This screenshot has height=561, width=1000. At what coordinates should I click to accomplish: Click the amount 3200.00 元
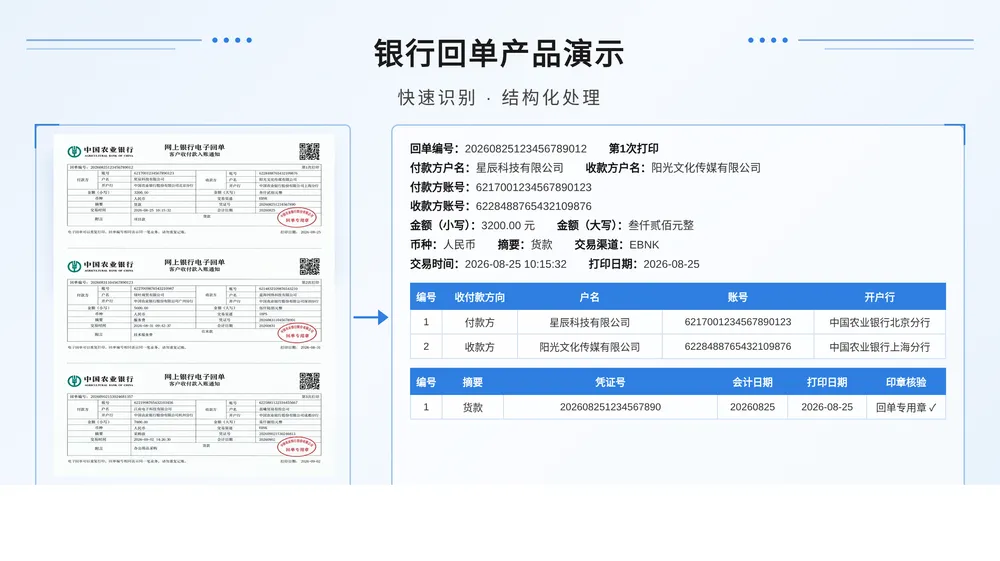[508, 226]
